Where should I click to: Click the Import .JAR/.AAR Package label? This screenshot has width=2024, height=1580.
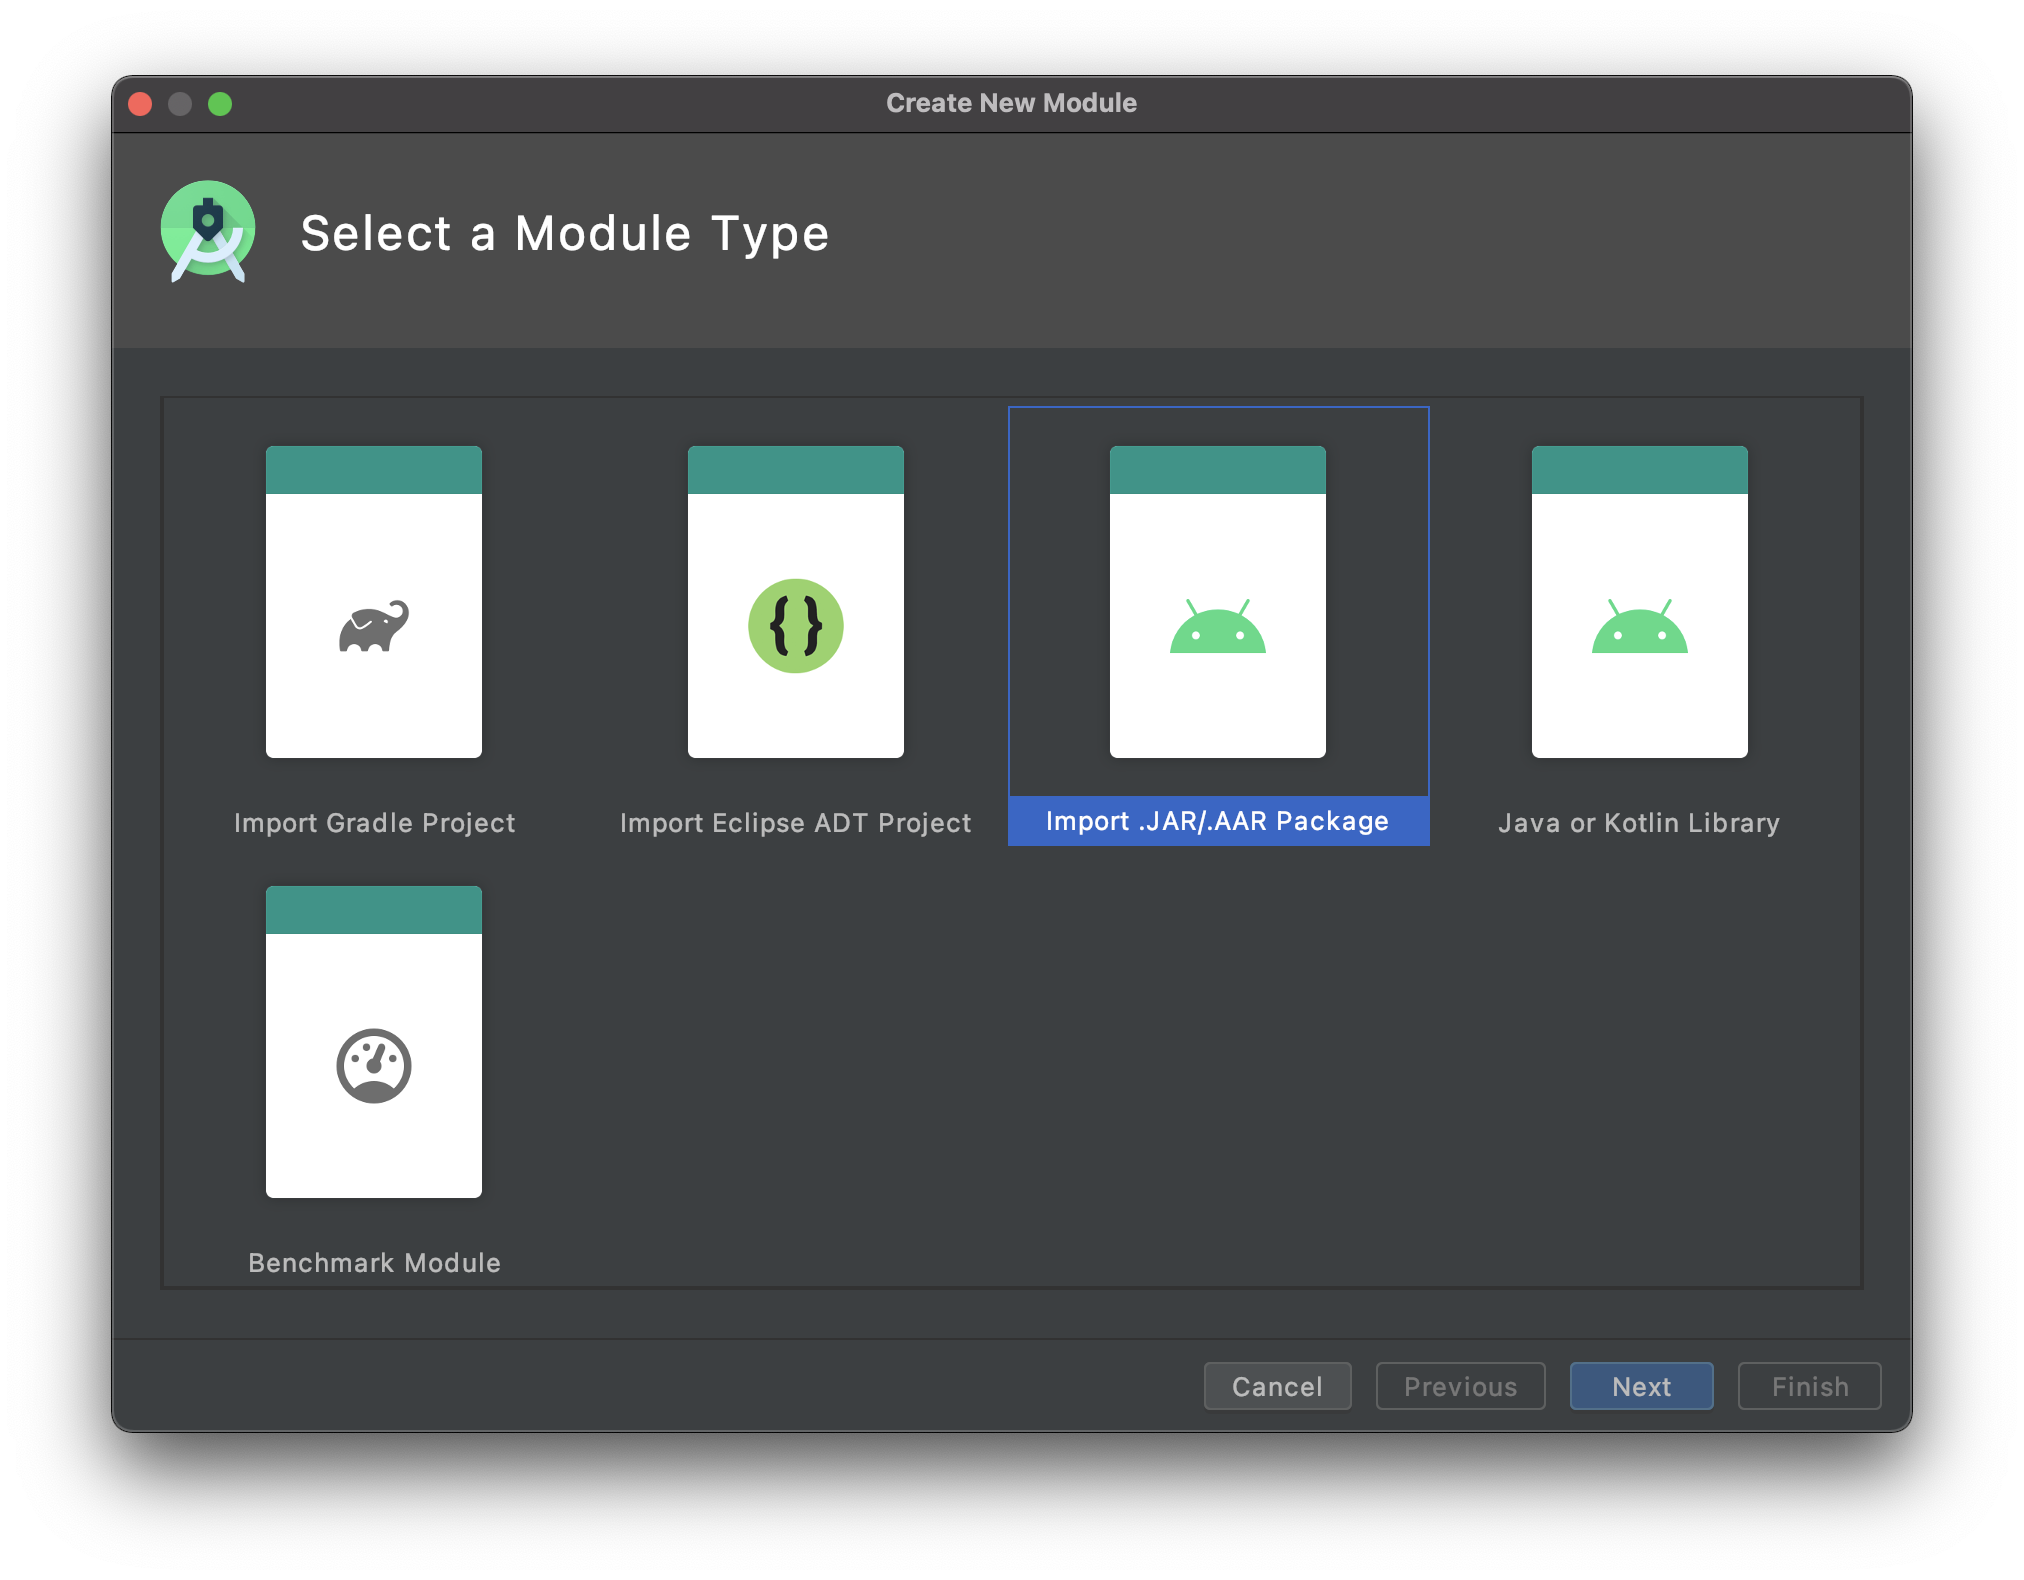(1218, 821)
